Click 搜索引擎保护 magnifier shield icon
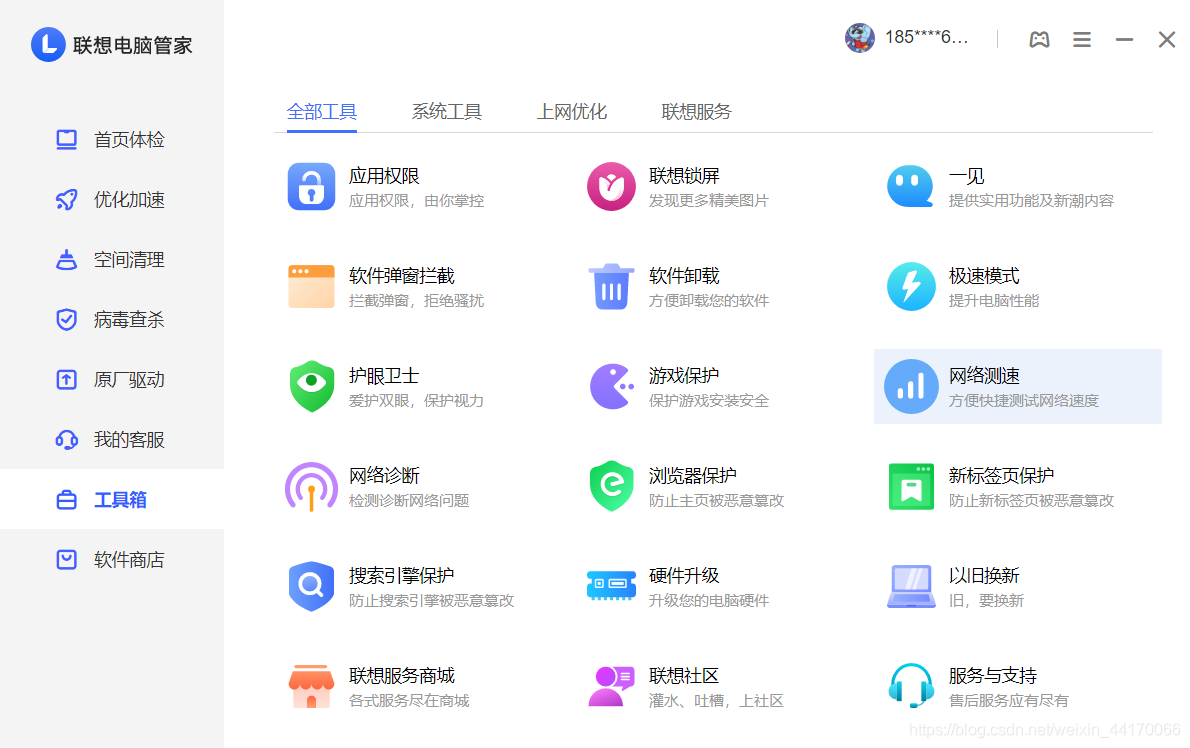This screenshot has height=748, width=1190. click(311, 586)
